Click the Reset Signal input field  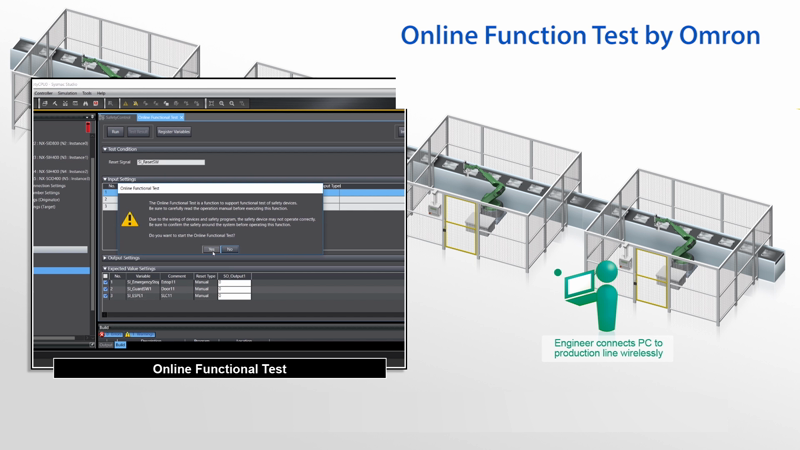click(x=171, y=162)
